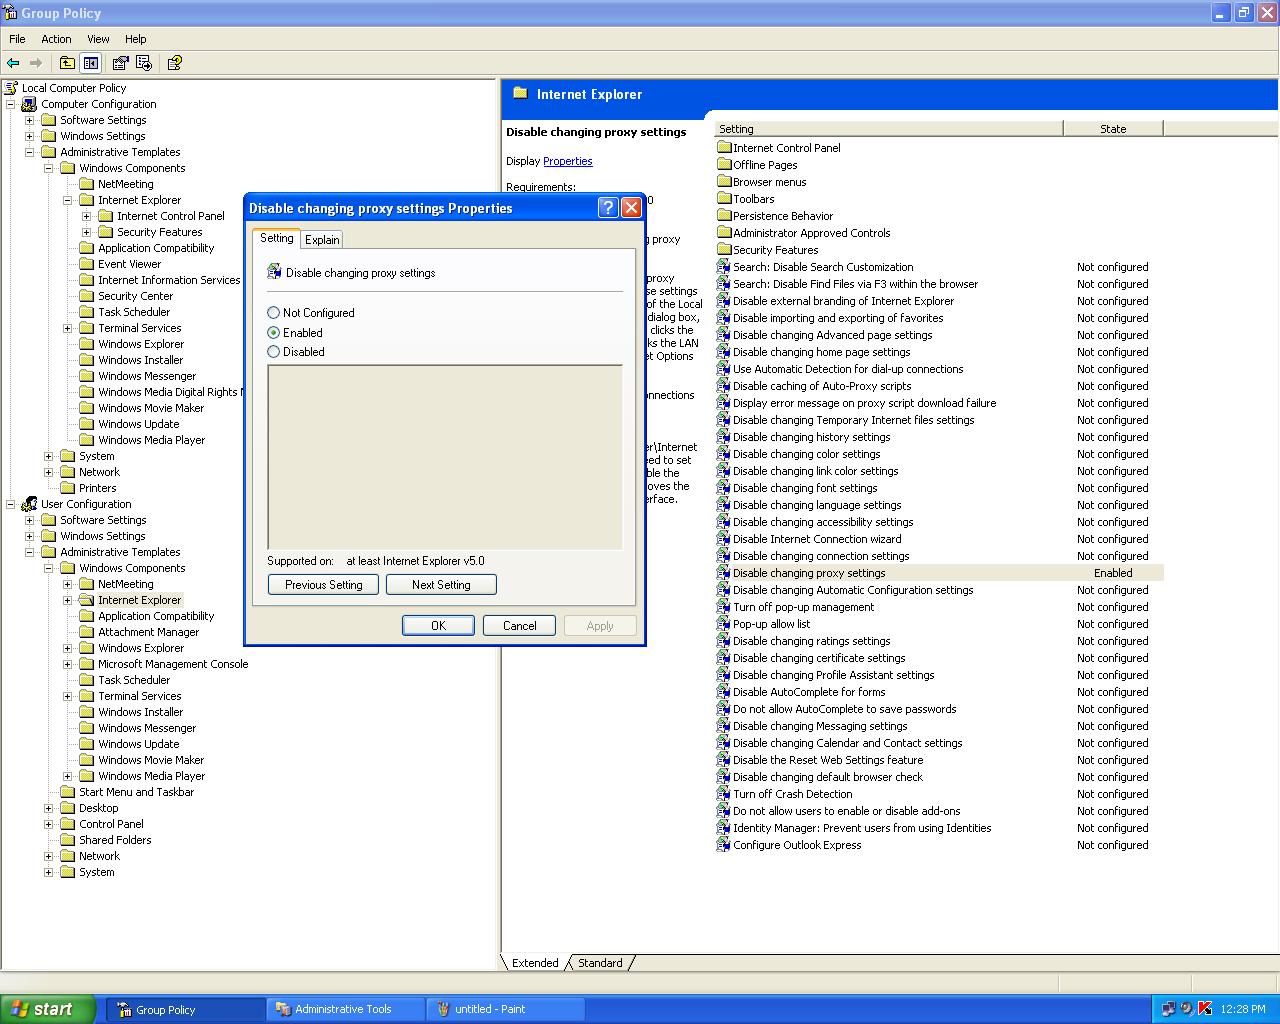Click policy icon for Turn off Crash Detection
This screenshot has height=1024, width=1280.
(x=723, y=794)
